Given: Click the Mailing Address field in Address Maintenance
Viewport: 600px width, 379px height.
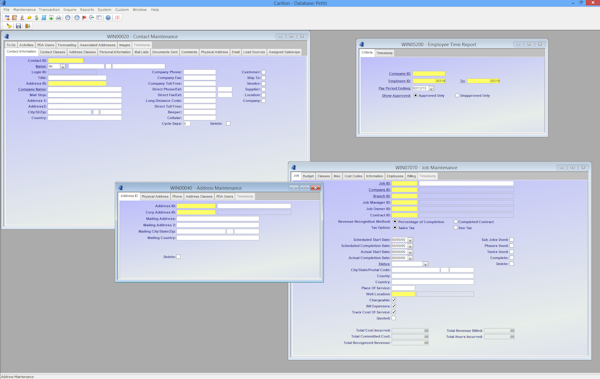Looking at the screenshot, I should [218, 219].
